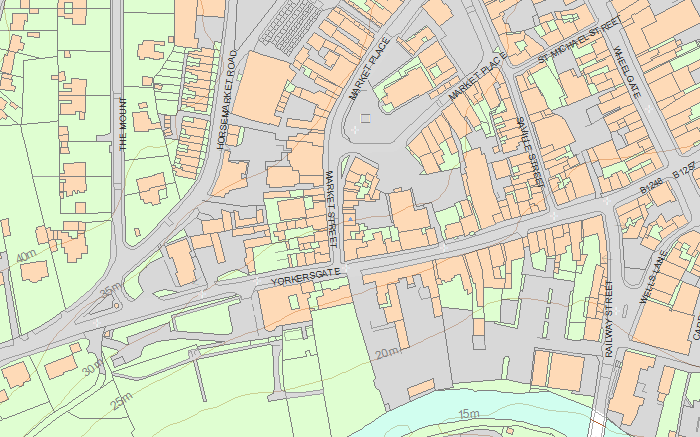Select the YORKERSGATE street label
Screen dimensions: 700x437
[x=306, y=277]
